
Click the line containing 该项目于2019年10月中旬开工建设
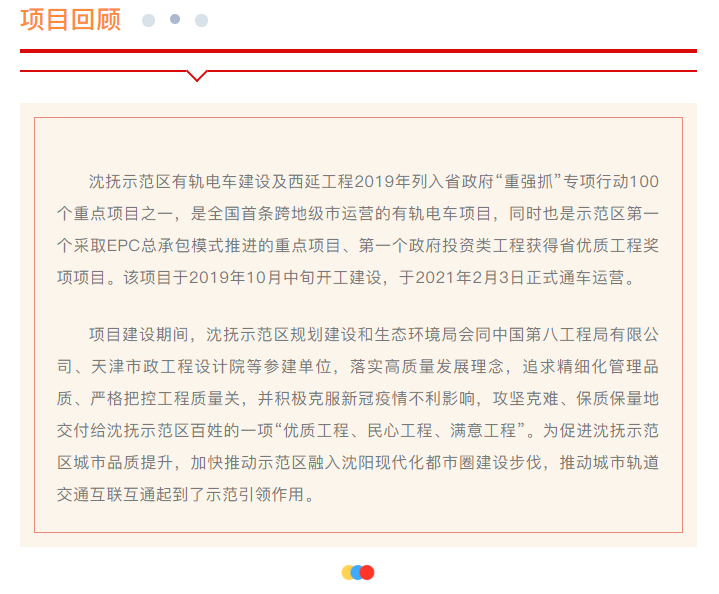(x=346, y=278)
